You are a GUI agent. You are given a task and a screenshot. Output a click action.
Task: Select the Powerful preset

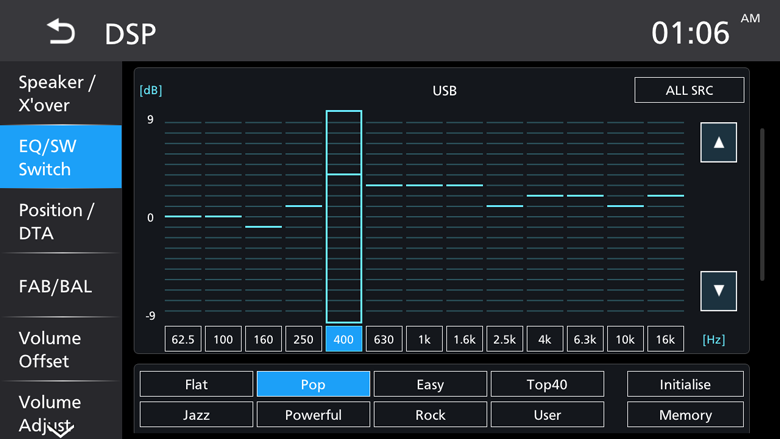[313, 415]
